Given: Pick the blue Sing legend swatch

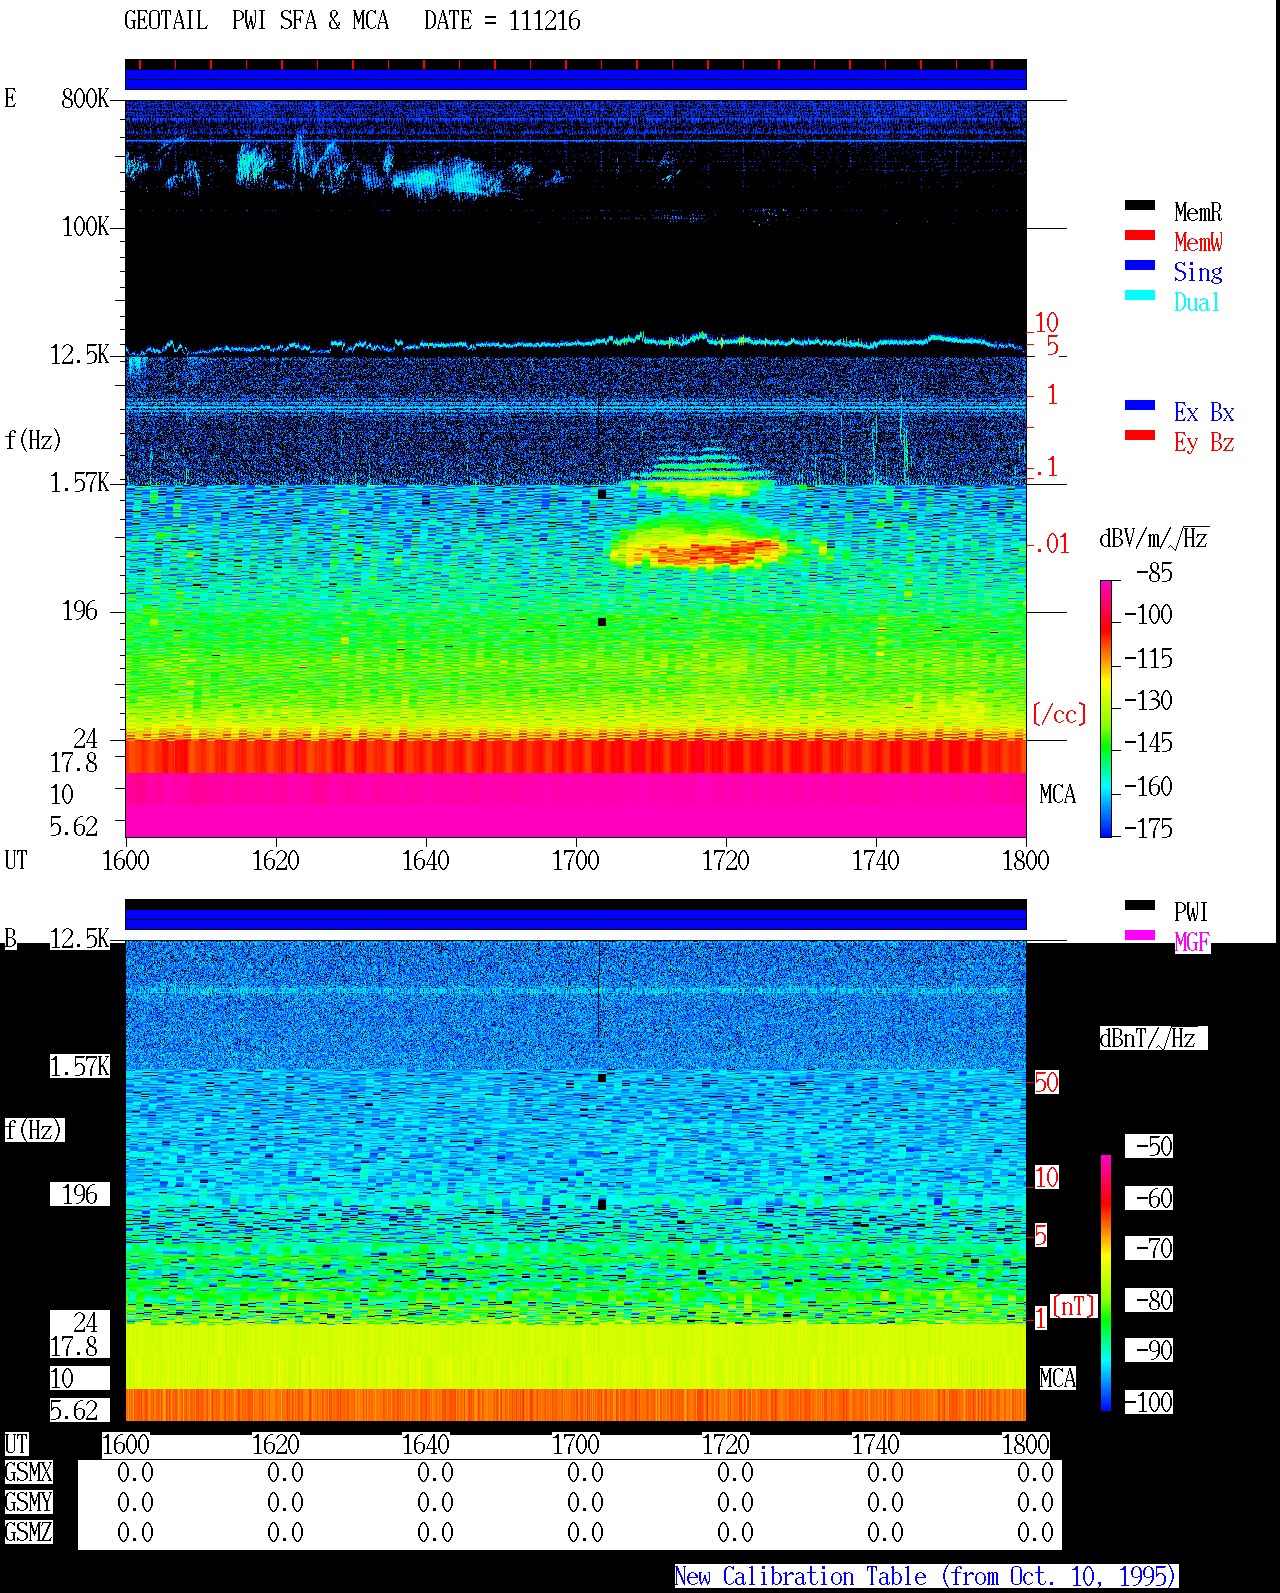Looking at the screenshot, I should point(1140,265).
